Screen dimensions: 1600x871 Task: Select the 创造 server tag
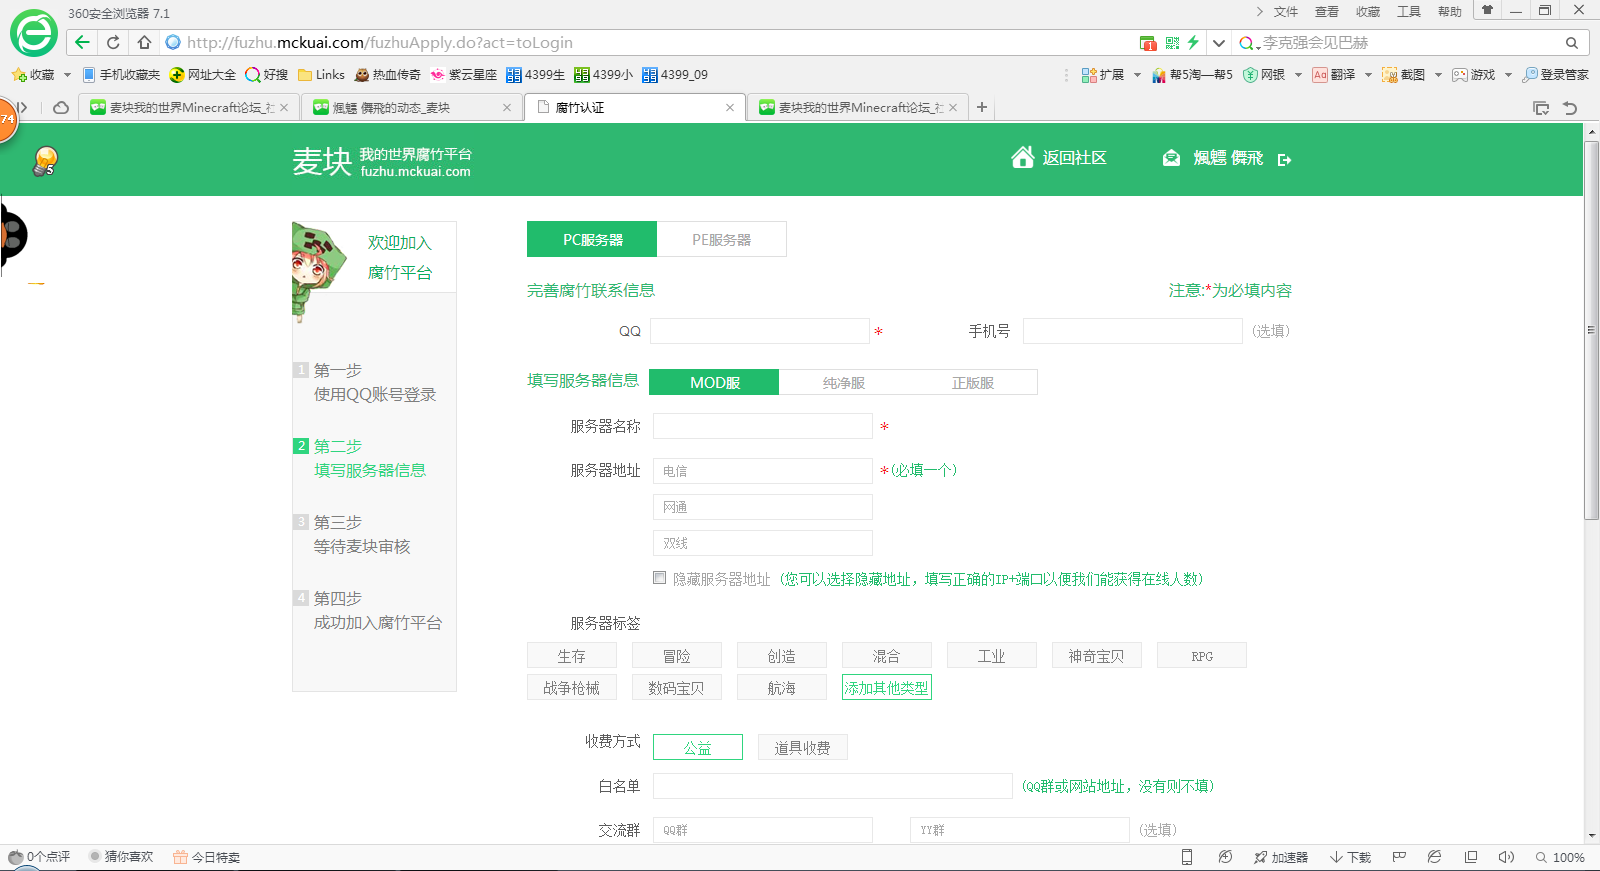pos(782,656)
